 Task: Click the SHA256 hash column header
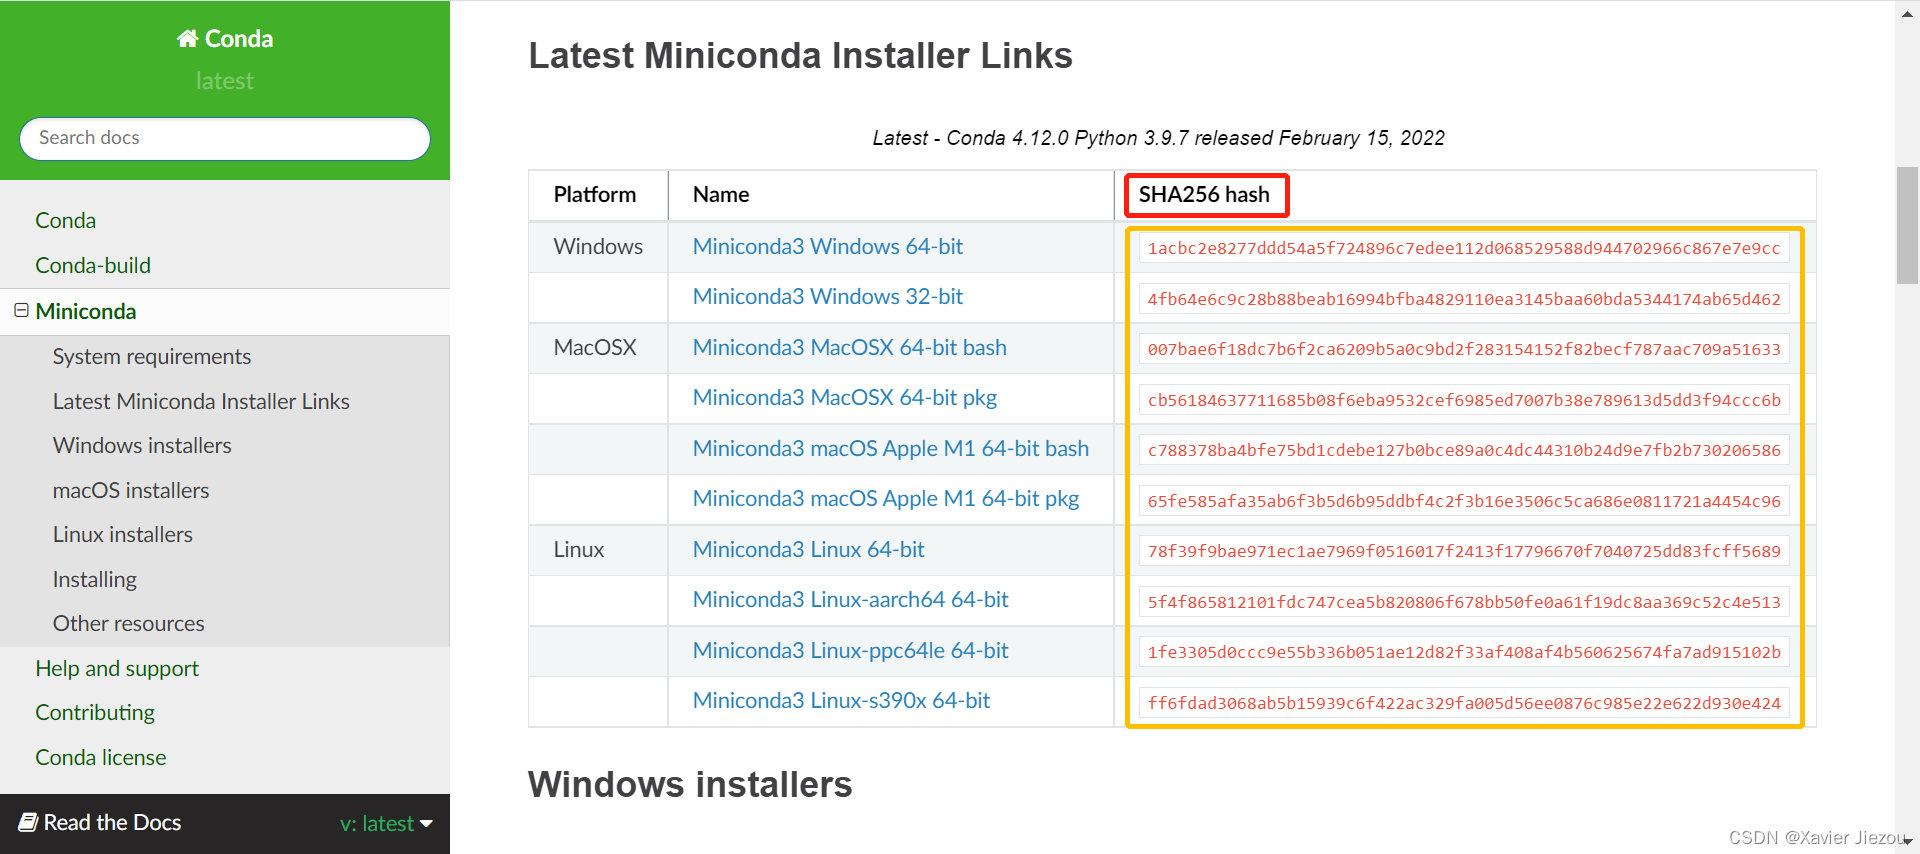[1204, 194]
